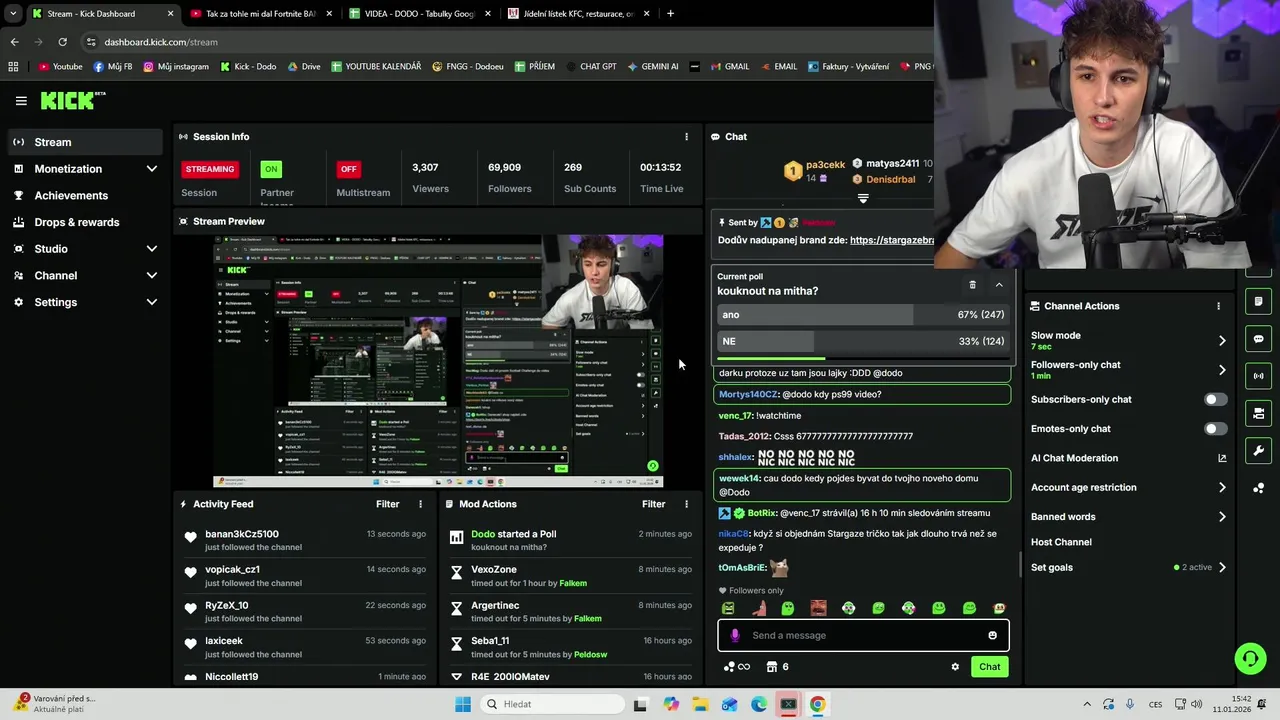This screenshot has height=720, width=1280.
Task: Focus the Send a message field
Action: tap(863, 635)
